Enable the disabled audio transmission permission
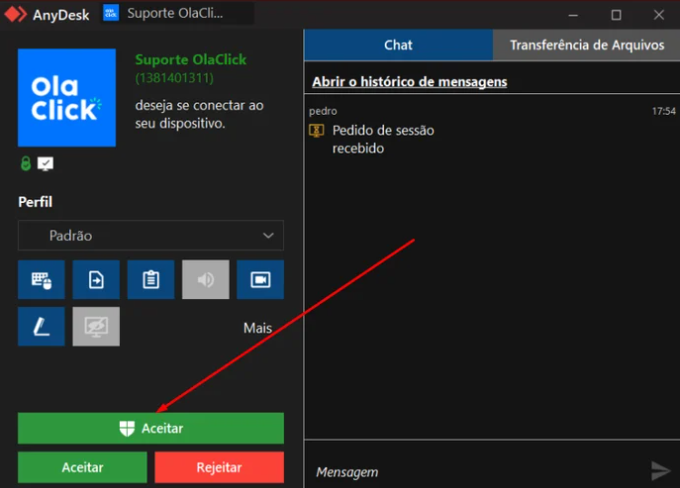680x488 pixels. pyautogui.click(x=206, y=279)
